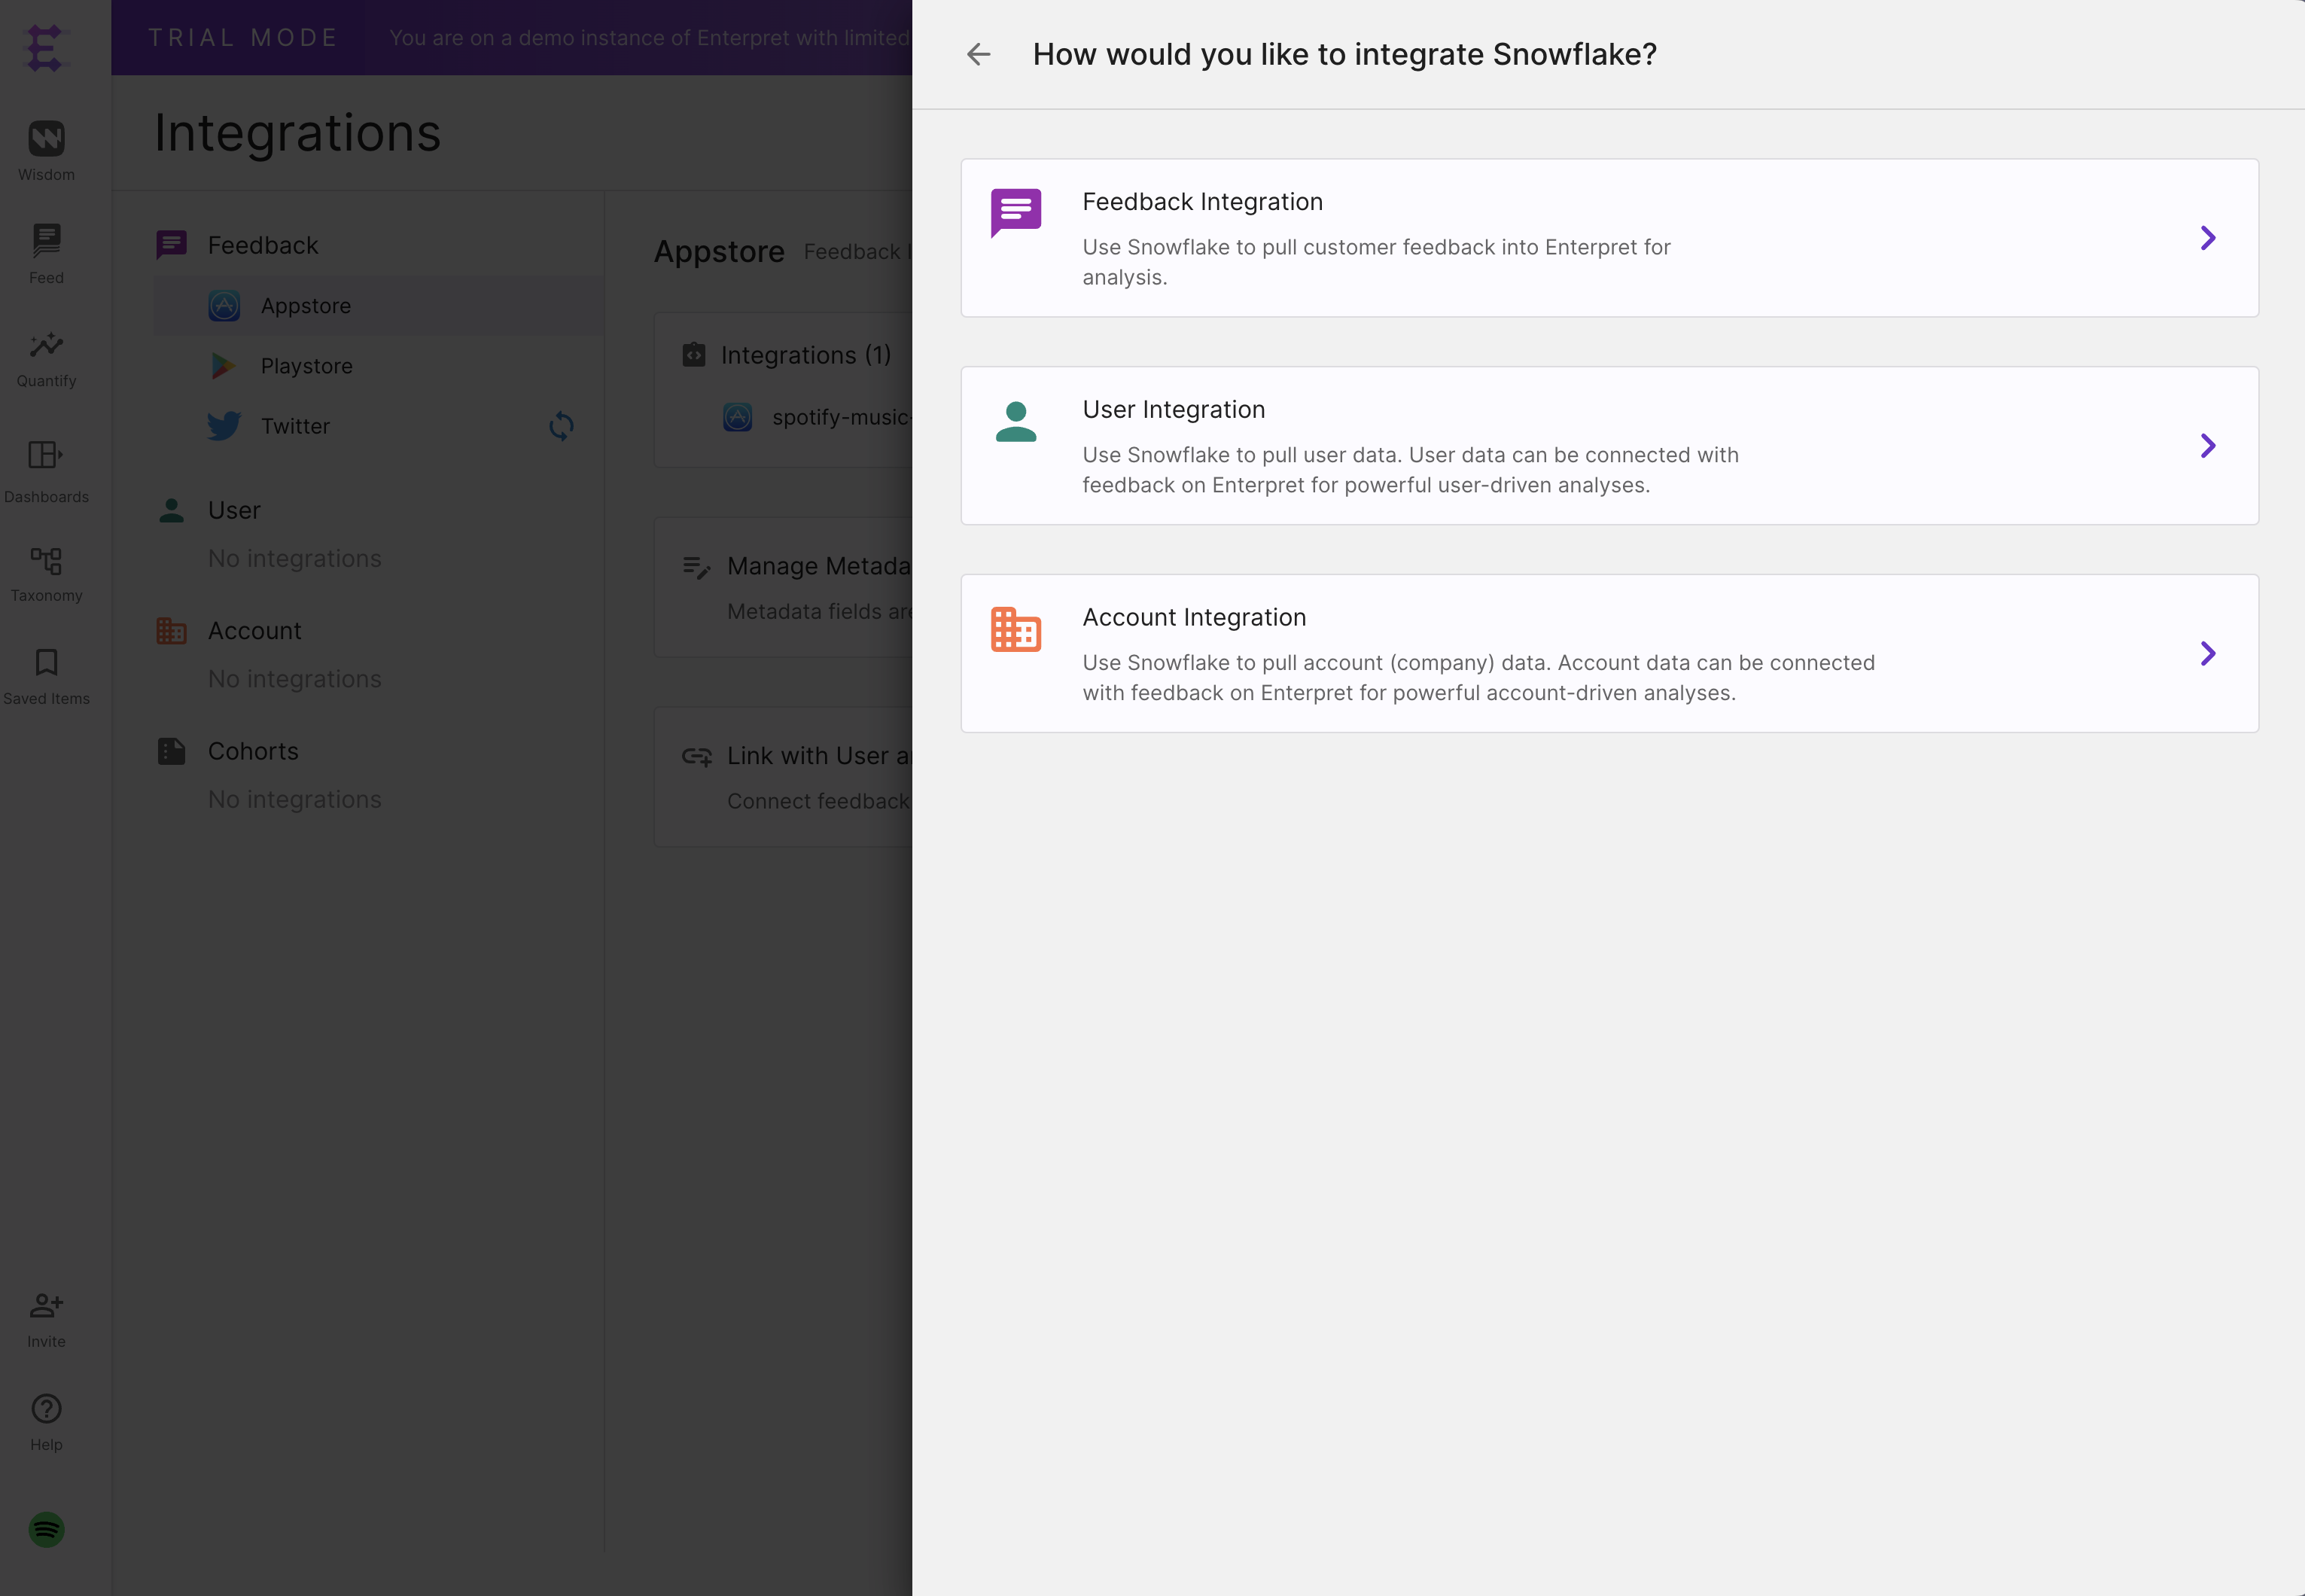
Task: Select Playstore in Feedback list
Action: click(306, 366)
